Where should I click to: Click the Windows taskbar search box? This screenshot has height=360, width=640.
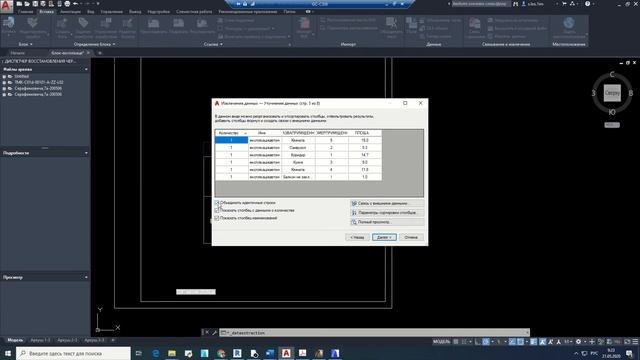click(x=73, y=353)
